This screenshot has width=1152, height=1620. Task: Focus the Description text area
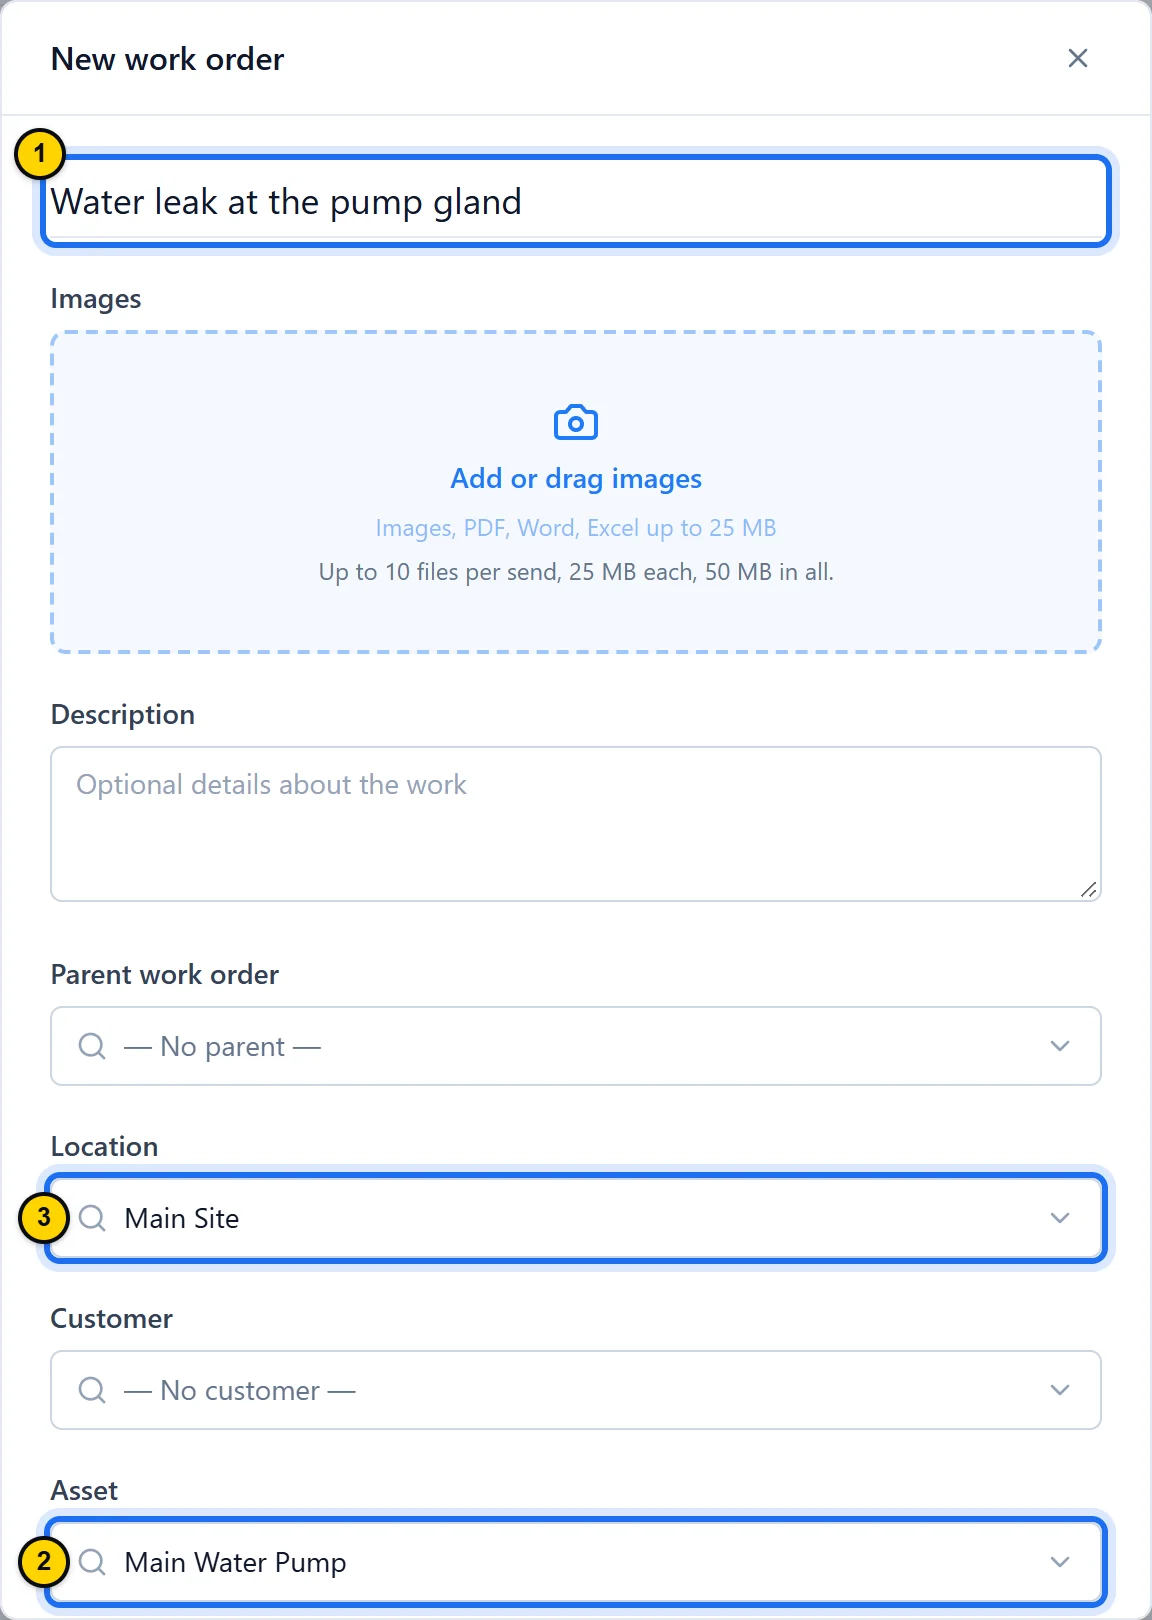(x=576, y=824)
